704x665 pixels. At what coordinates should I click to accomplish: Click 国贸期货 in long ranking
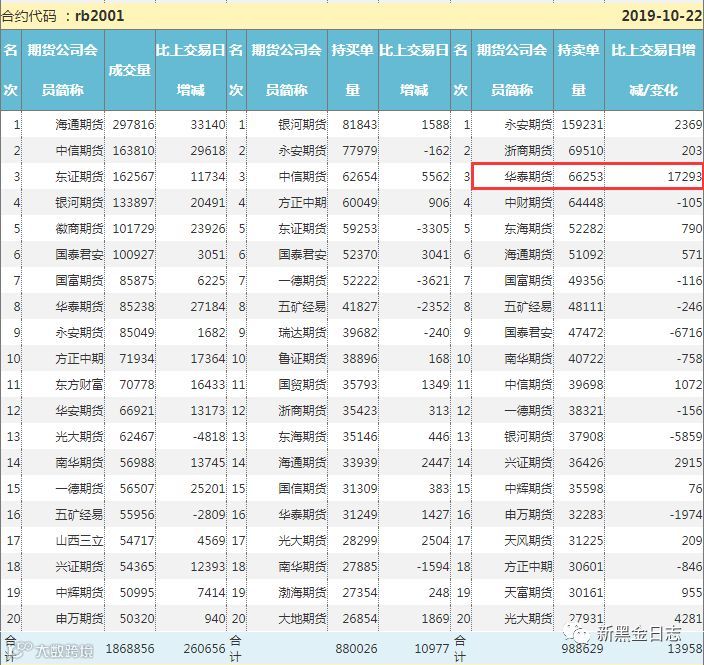click(x=302, y=385)
